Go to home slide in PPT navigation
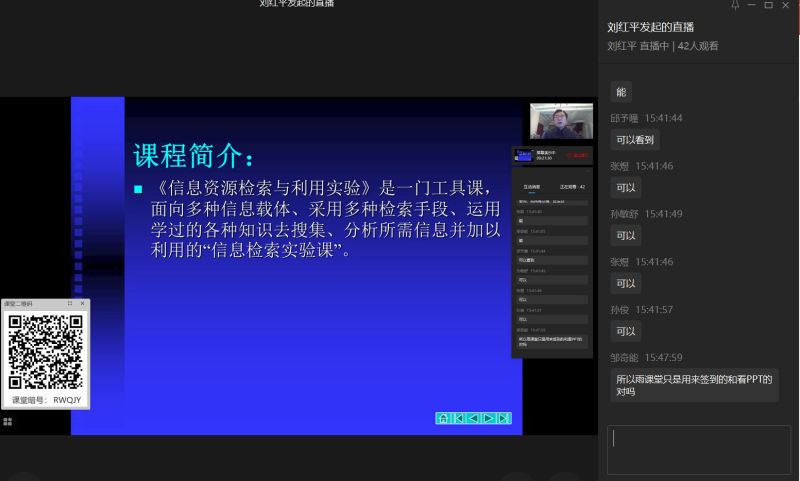The image size is (800, 481). coord(443,418)
